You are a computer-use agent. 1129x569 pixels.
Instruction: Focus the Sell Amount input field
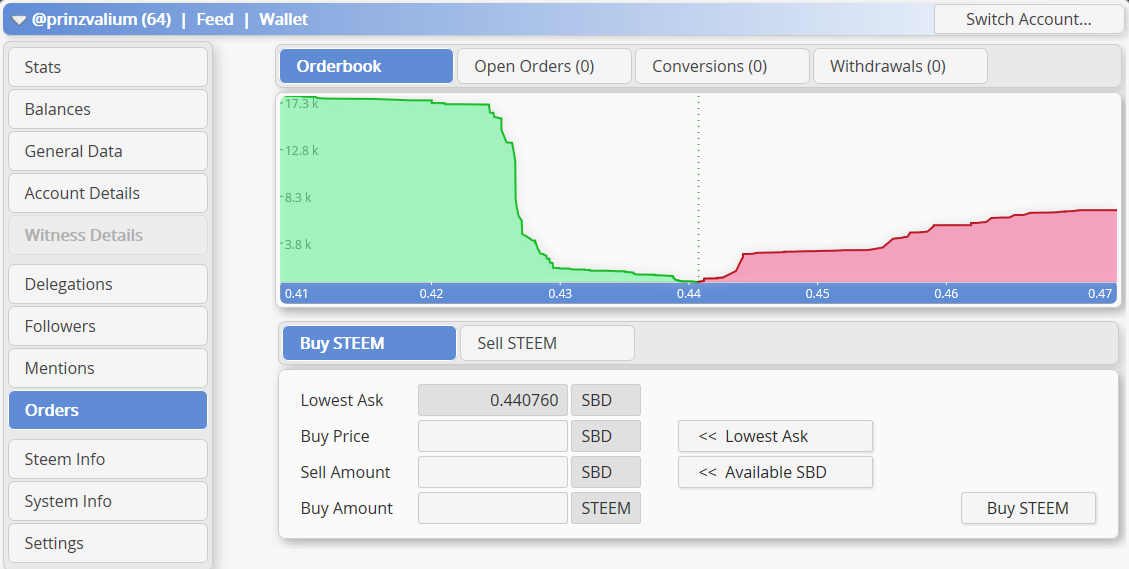[493, 472]
